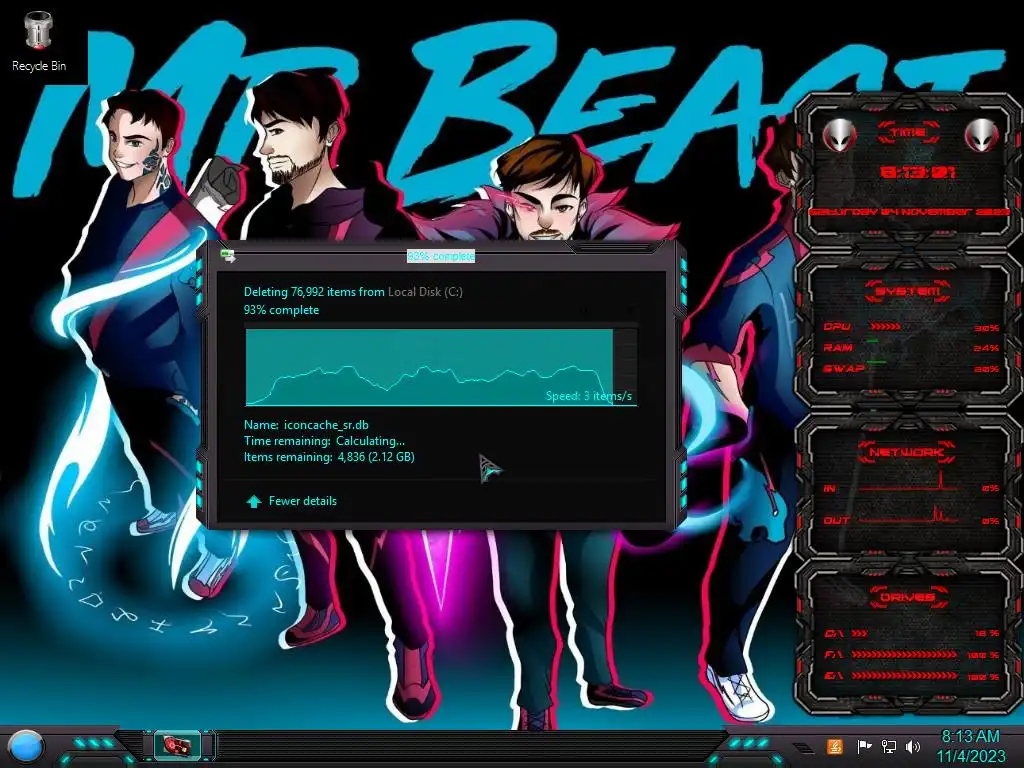Click the NETWORK widget header

tap(908, 451)
